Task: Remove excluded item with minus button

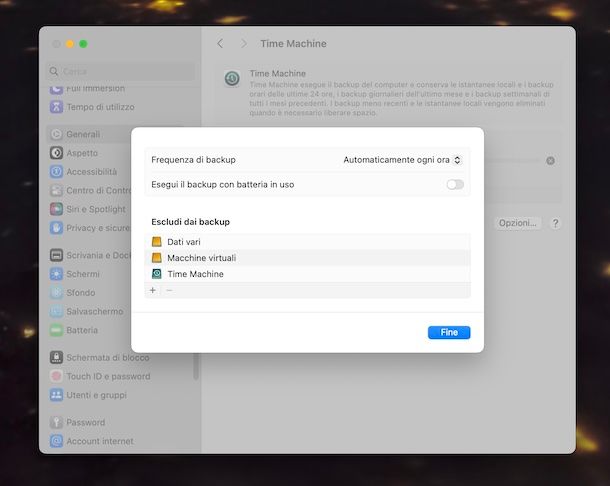Action: [169, 290]
